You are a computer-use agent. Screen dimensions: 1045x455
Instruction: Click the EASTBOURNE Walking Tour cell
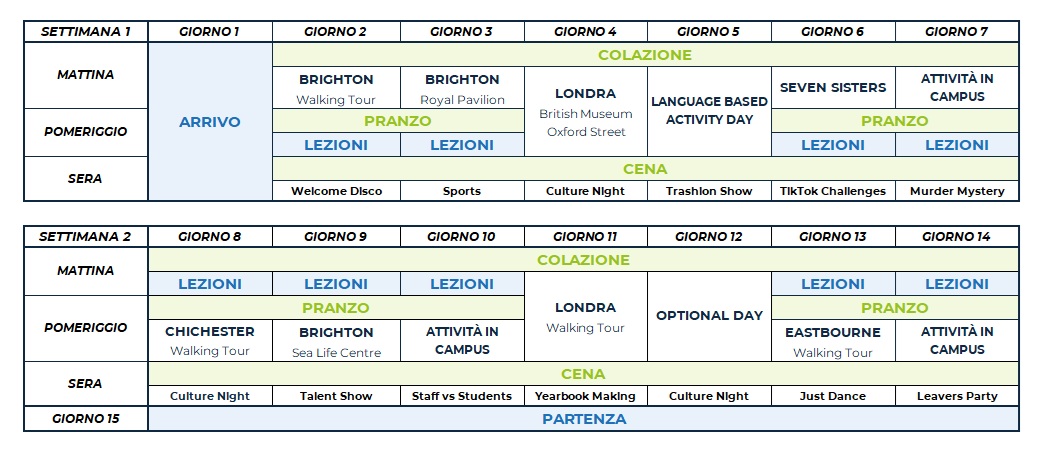click(x=833, y=341)
